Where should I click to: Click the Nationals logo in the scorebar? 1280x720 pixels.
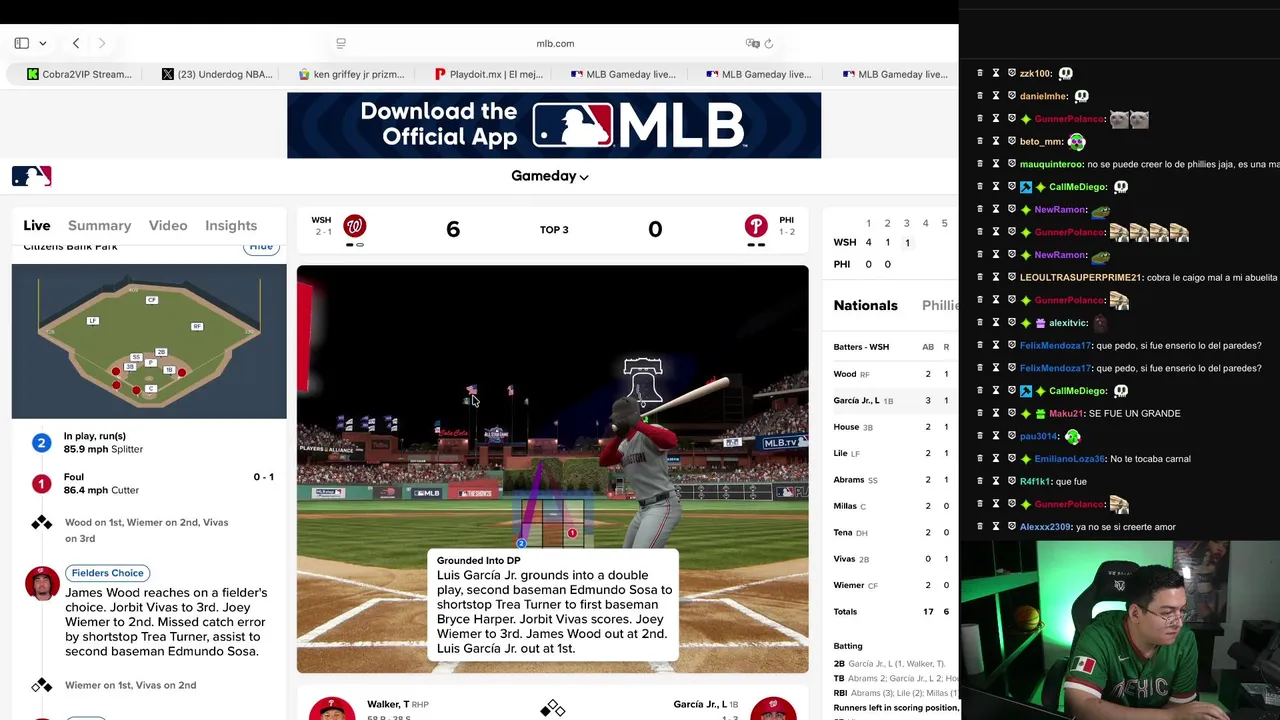click(354, 225)
